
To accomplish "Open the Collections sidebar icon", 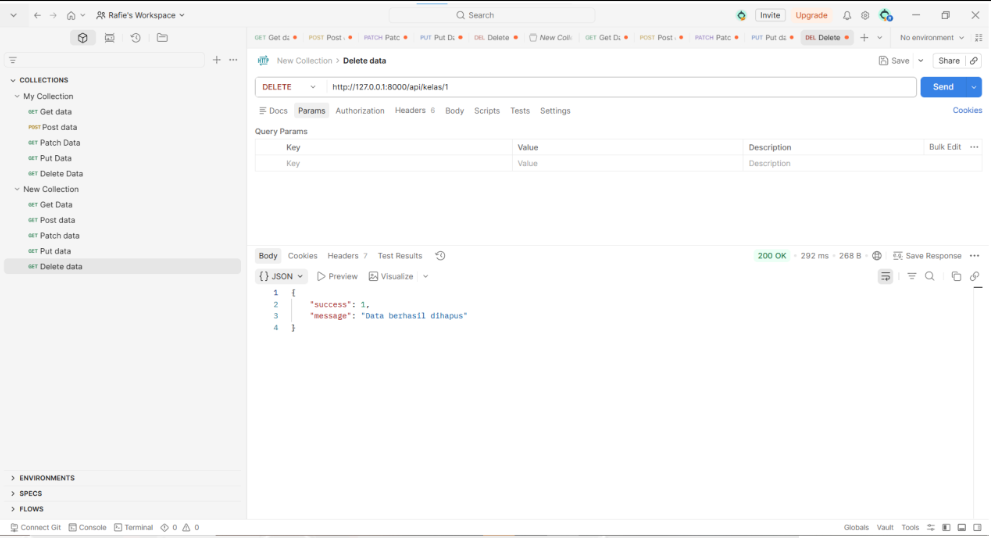I will click(x=83, y=38).
